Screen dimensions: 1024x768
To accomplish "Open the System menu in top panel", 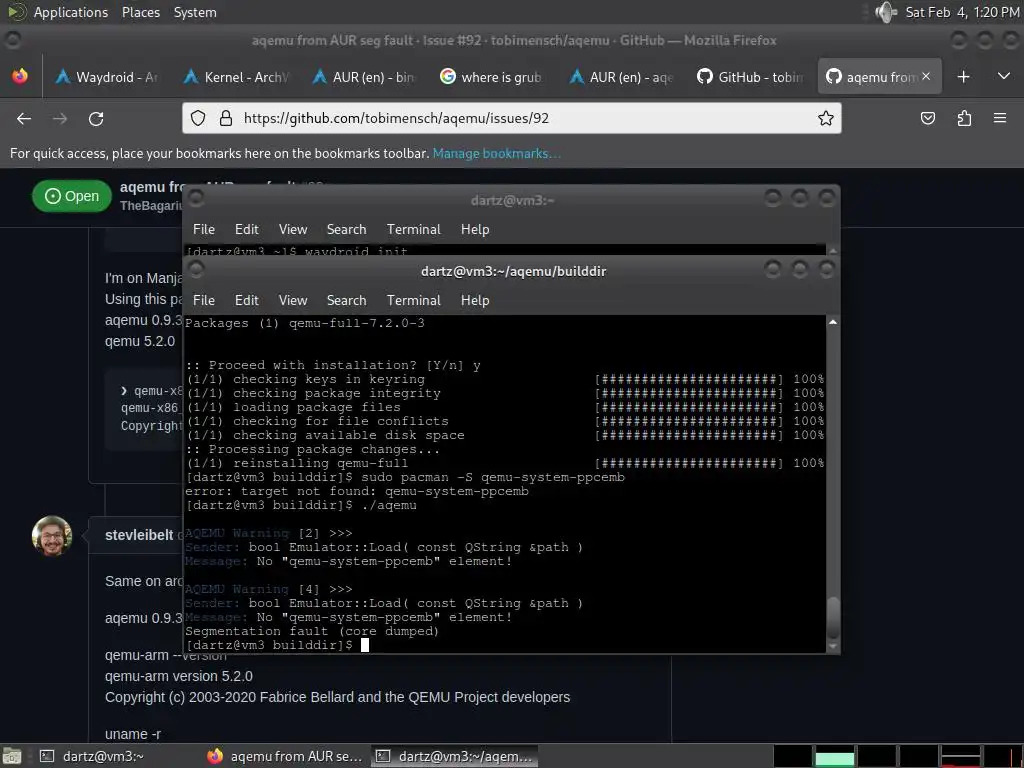I will tap(195, 12).
